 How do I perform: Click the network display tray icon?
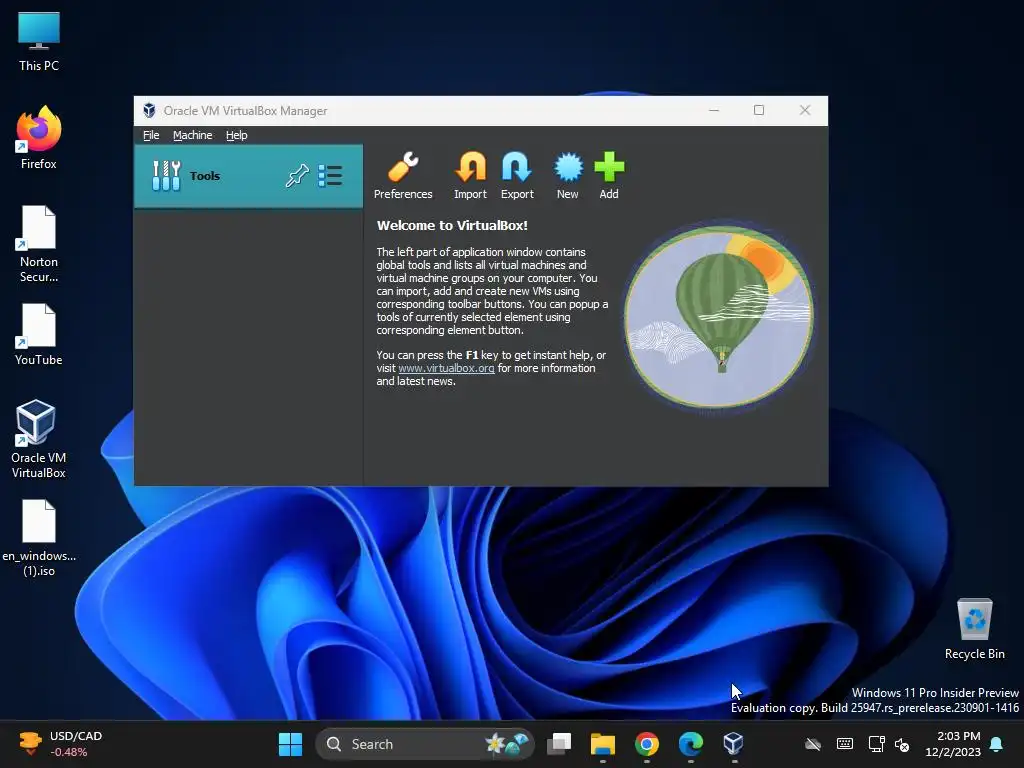coord(876,744)
